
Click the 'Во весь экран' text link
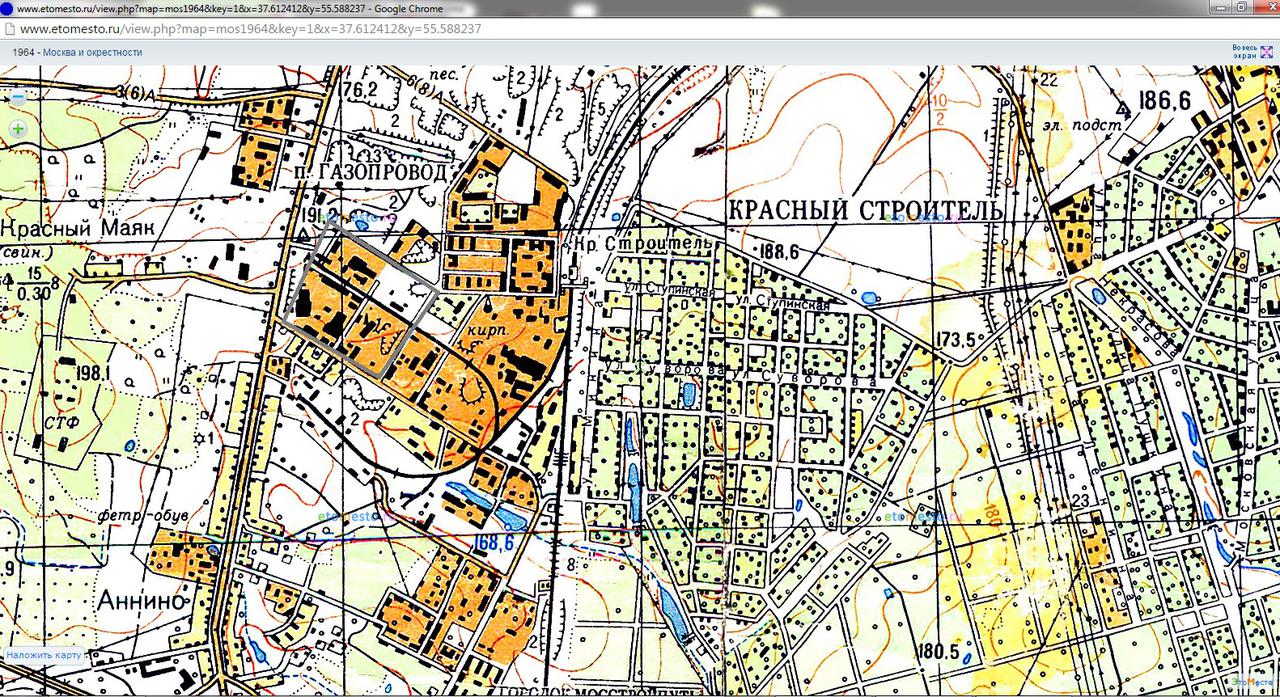click(x=1244, y=52)
